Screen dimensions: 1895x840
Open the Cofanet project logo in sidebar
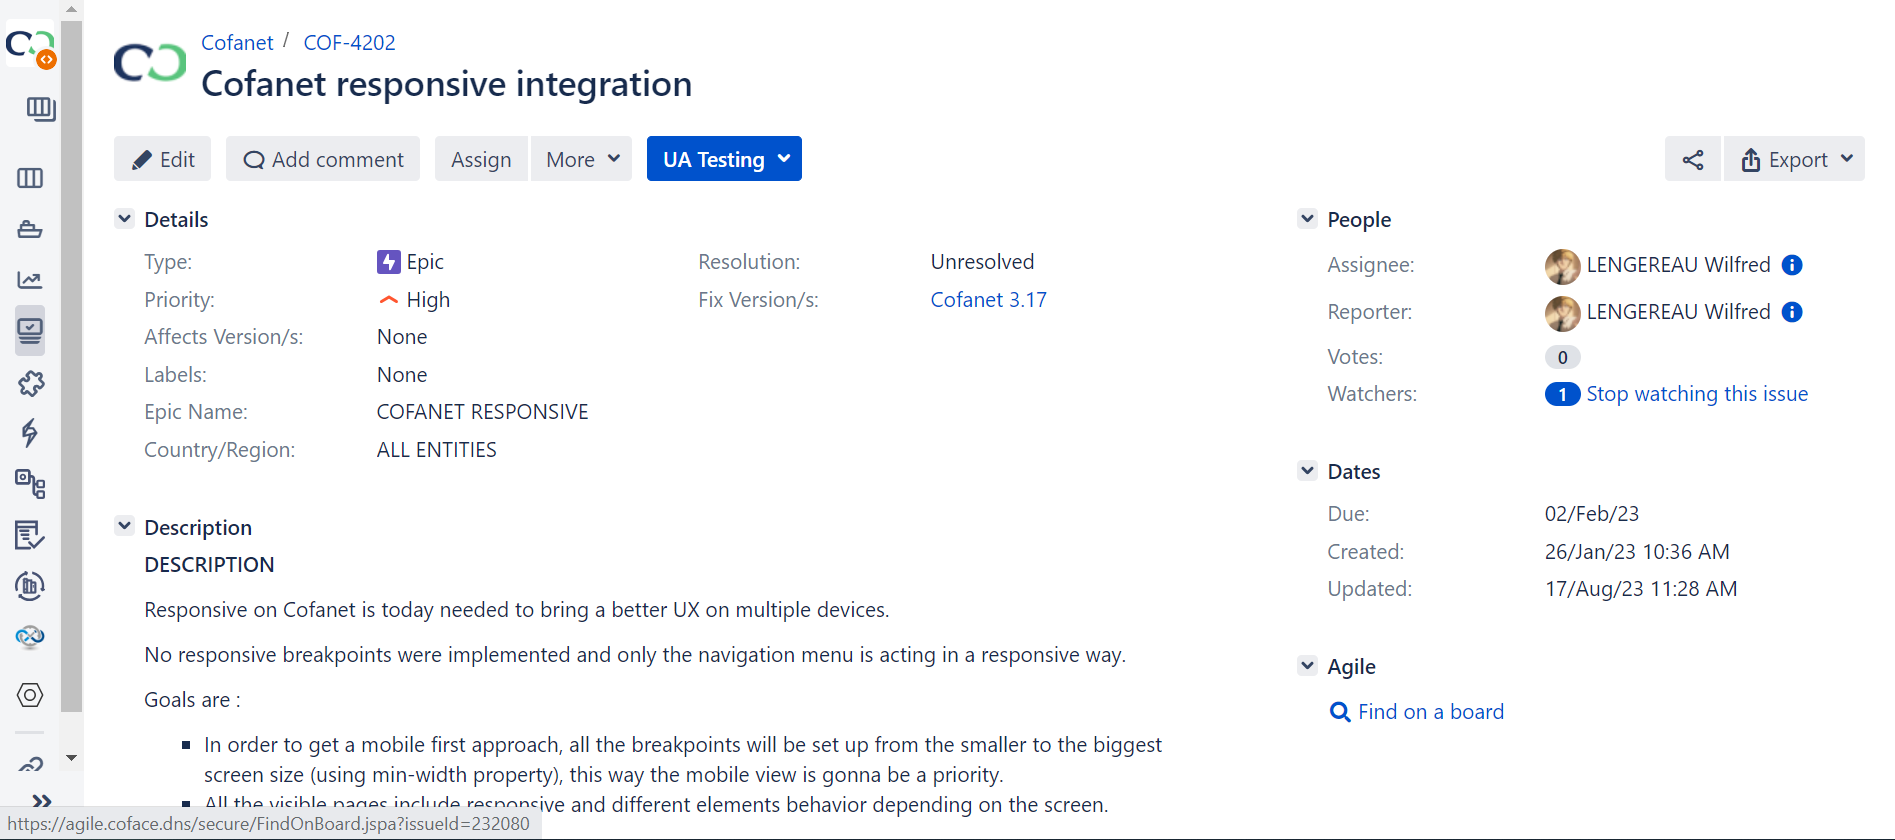click(x=30, y=46)
